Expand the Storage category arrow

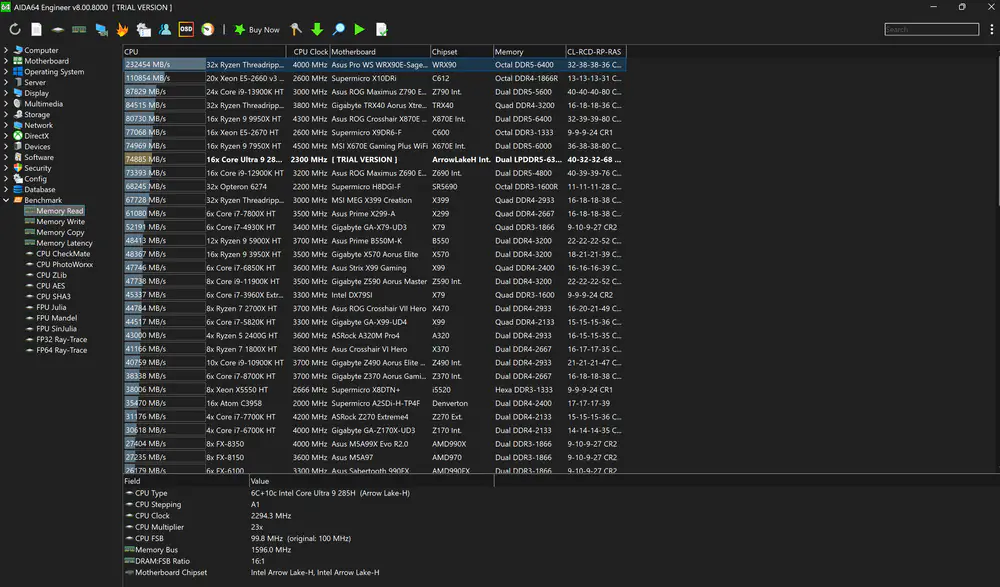[x=7, y=115]
